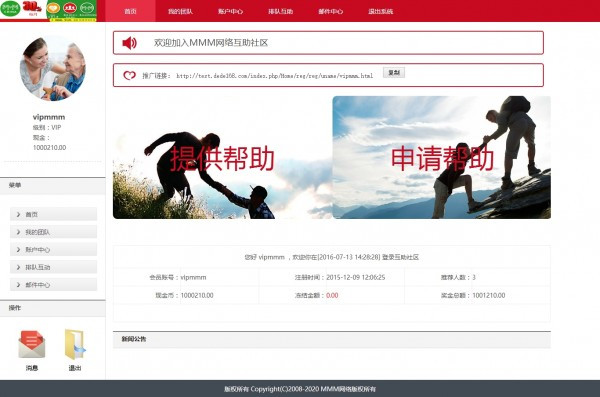Viewport: 600px width, 397px height.
Task: Click the 申请帮助 banner
Action: click(442, 157)
